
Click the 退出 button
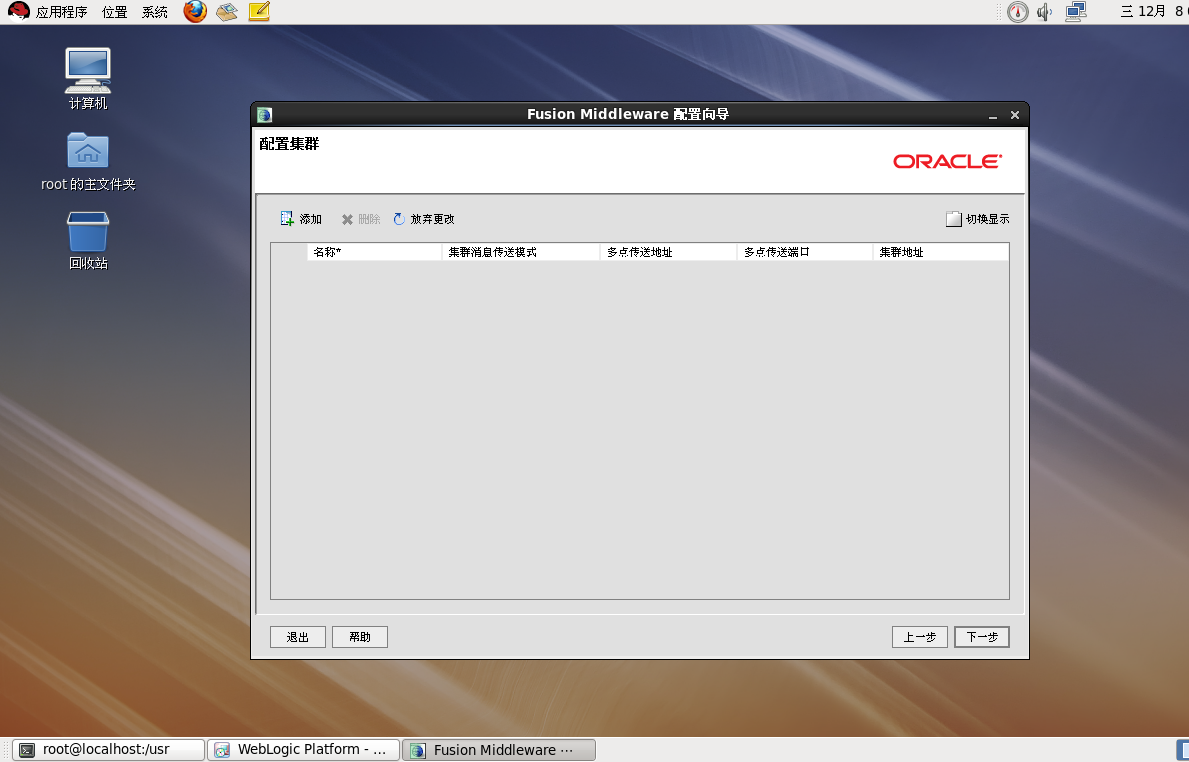pos(298,637)
